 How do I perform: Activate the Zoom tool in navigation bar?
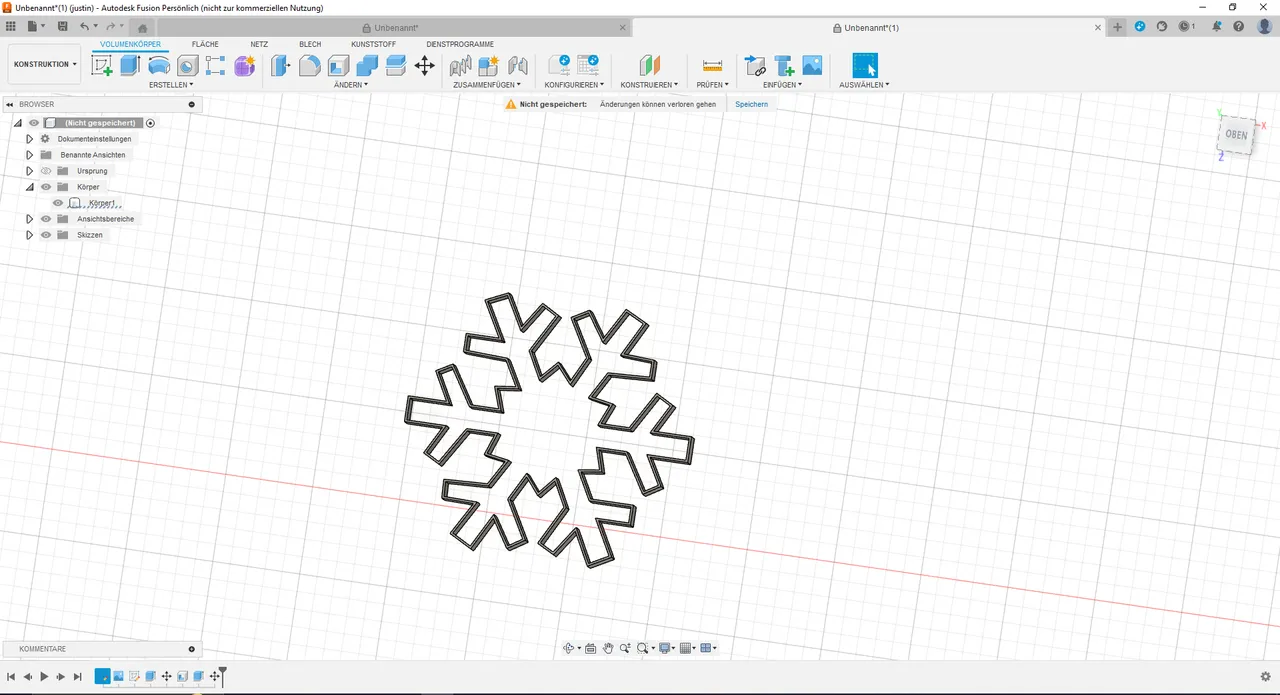tap(624, 648)
